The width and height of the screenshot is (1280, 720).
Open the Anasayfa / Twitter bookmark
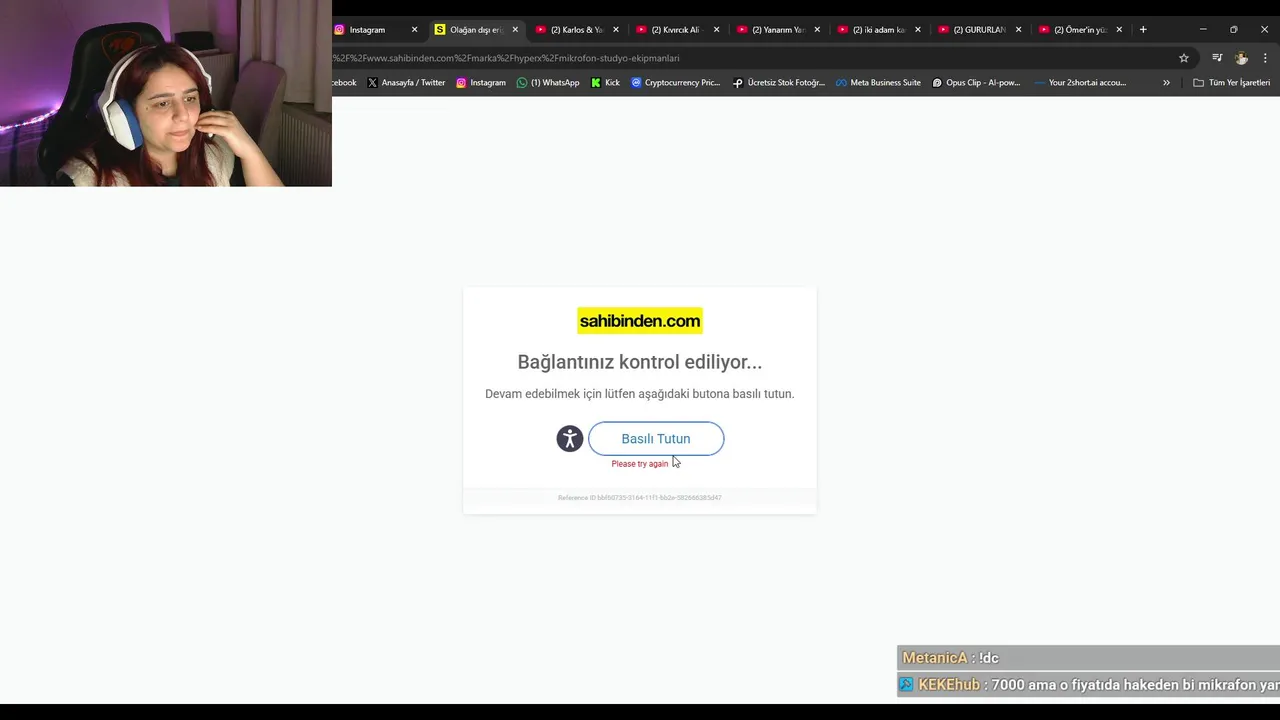(406, 83)
